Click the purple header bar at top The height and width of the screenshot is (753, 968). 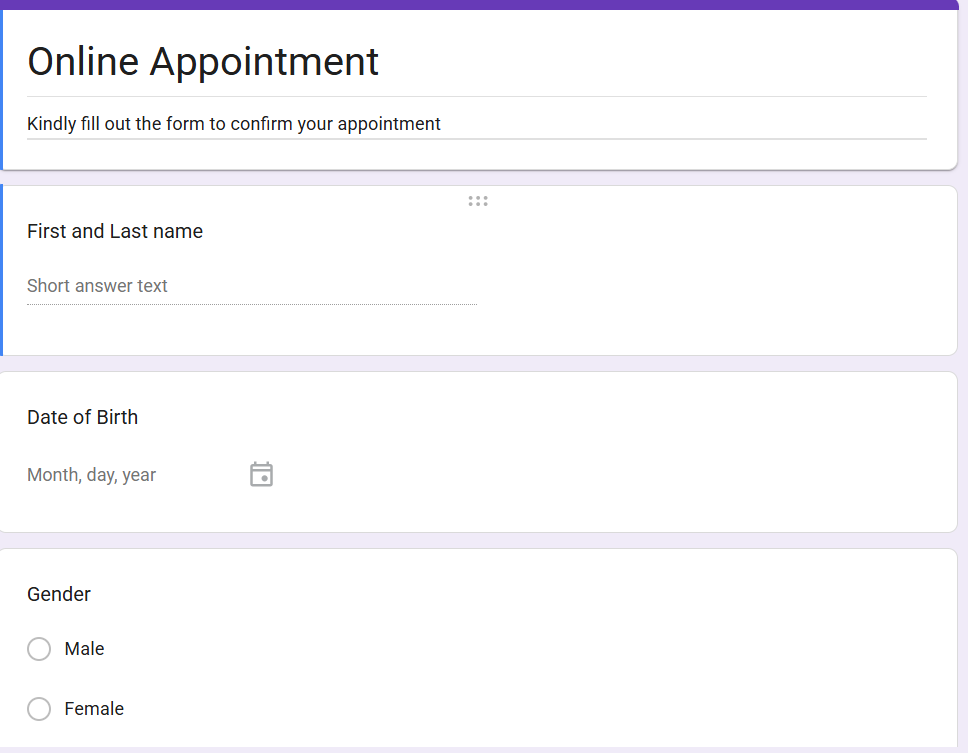coord(480,4)
